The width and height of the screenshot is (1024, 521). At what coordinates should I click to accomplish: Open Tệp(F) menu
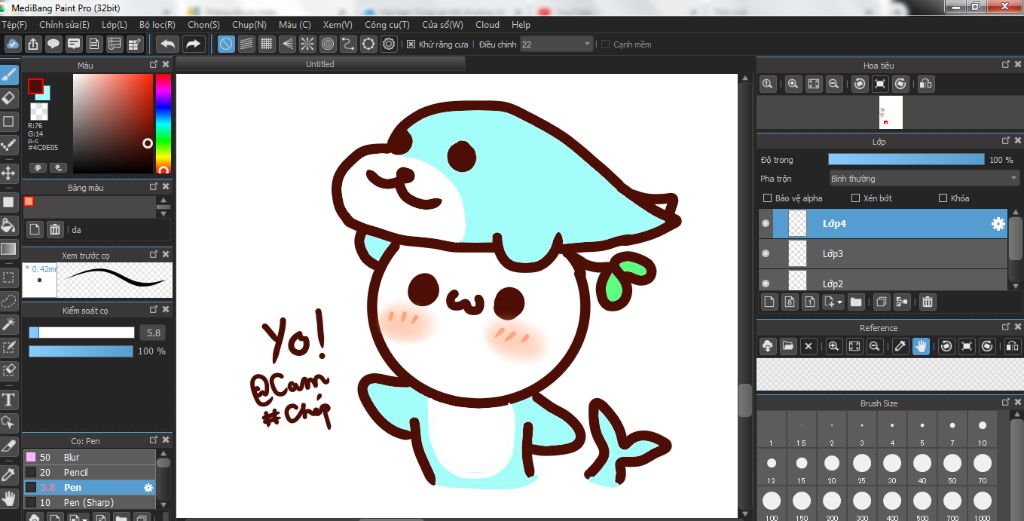(14, 25)
